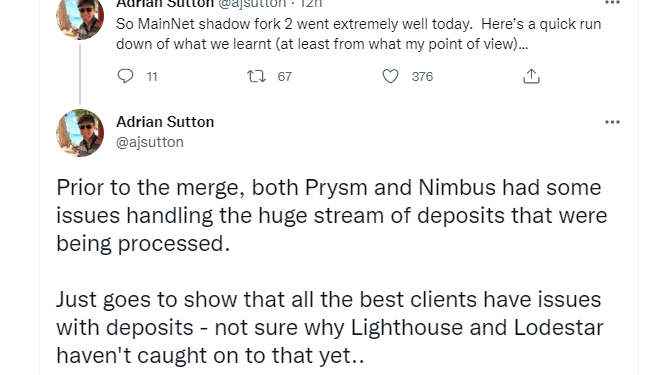
Task: Click the Prysm and Nimbus paragraph text
Action: click(x=332, y=215)
